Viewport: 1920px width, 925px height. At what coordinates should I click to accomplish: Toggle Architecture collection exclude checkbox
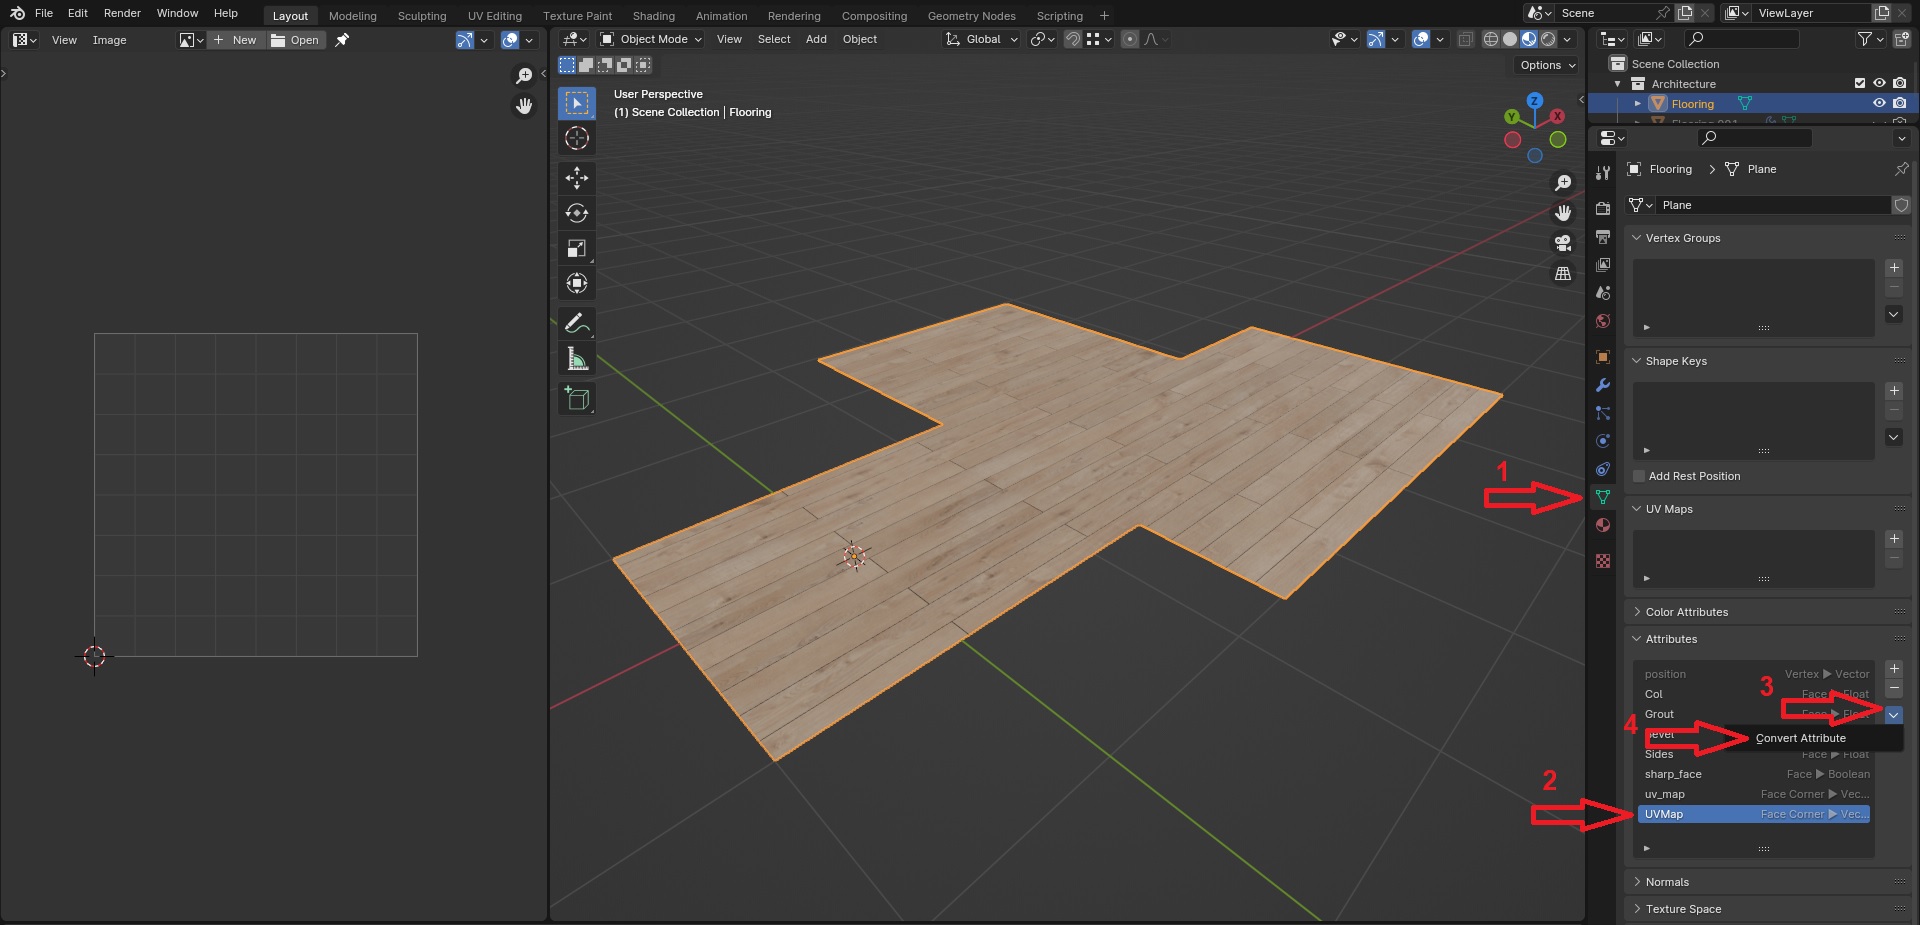1859,83
